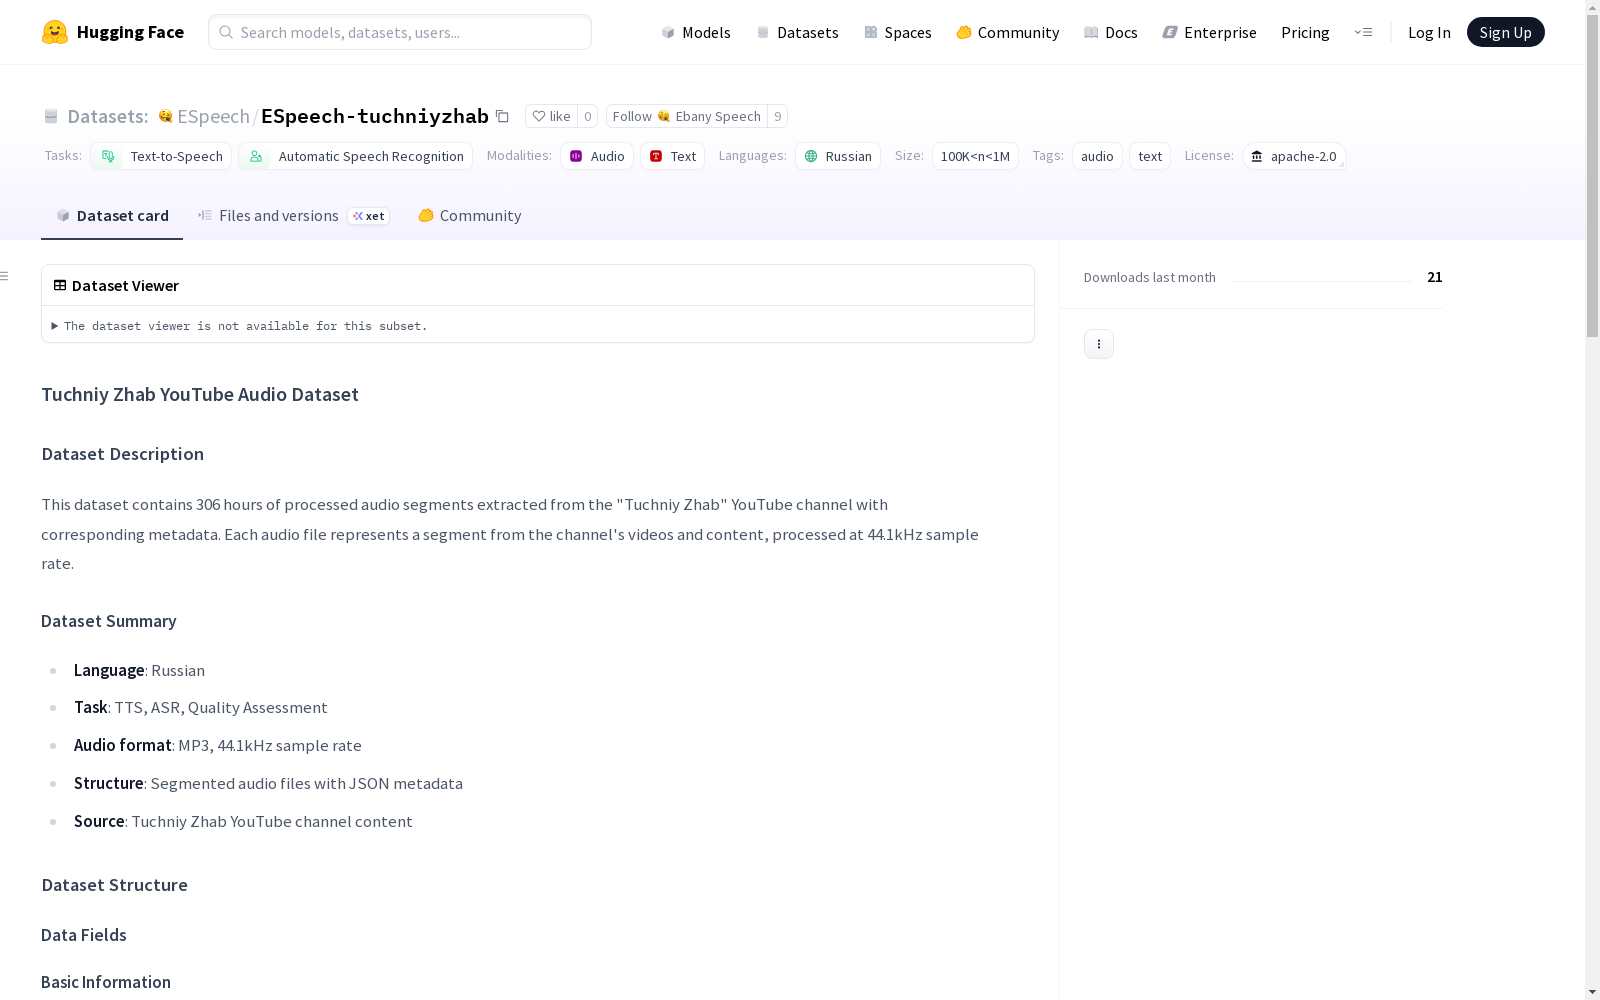This screenshot has width=1600, height=1000.
Task: Open Docs from the top navigation
Action: (x=1111, y=32)
